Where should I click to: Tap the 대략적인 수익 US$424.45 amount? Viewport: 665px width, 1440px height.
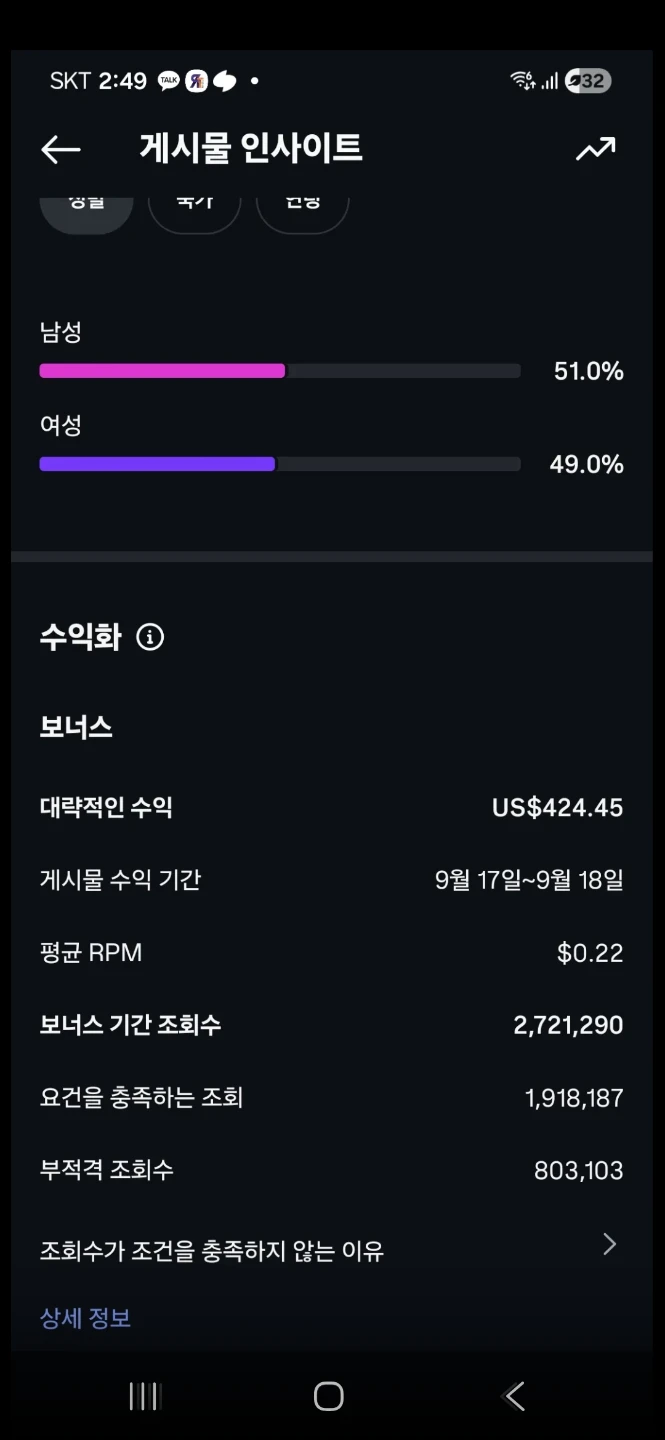[558, 807]
